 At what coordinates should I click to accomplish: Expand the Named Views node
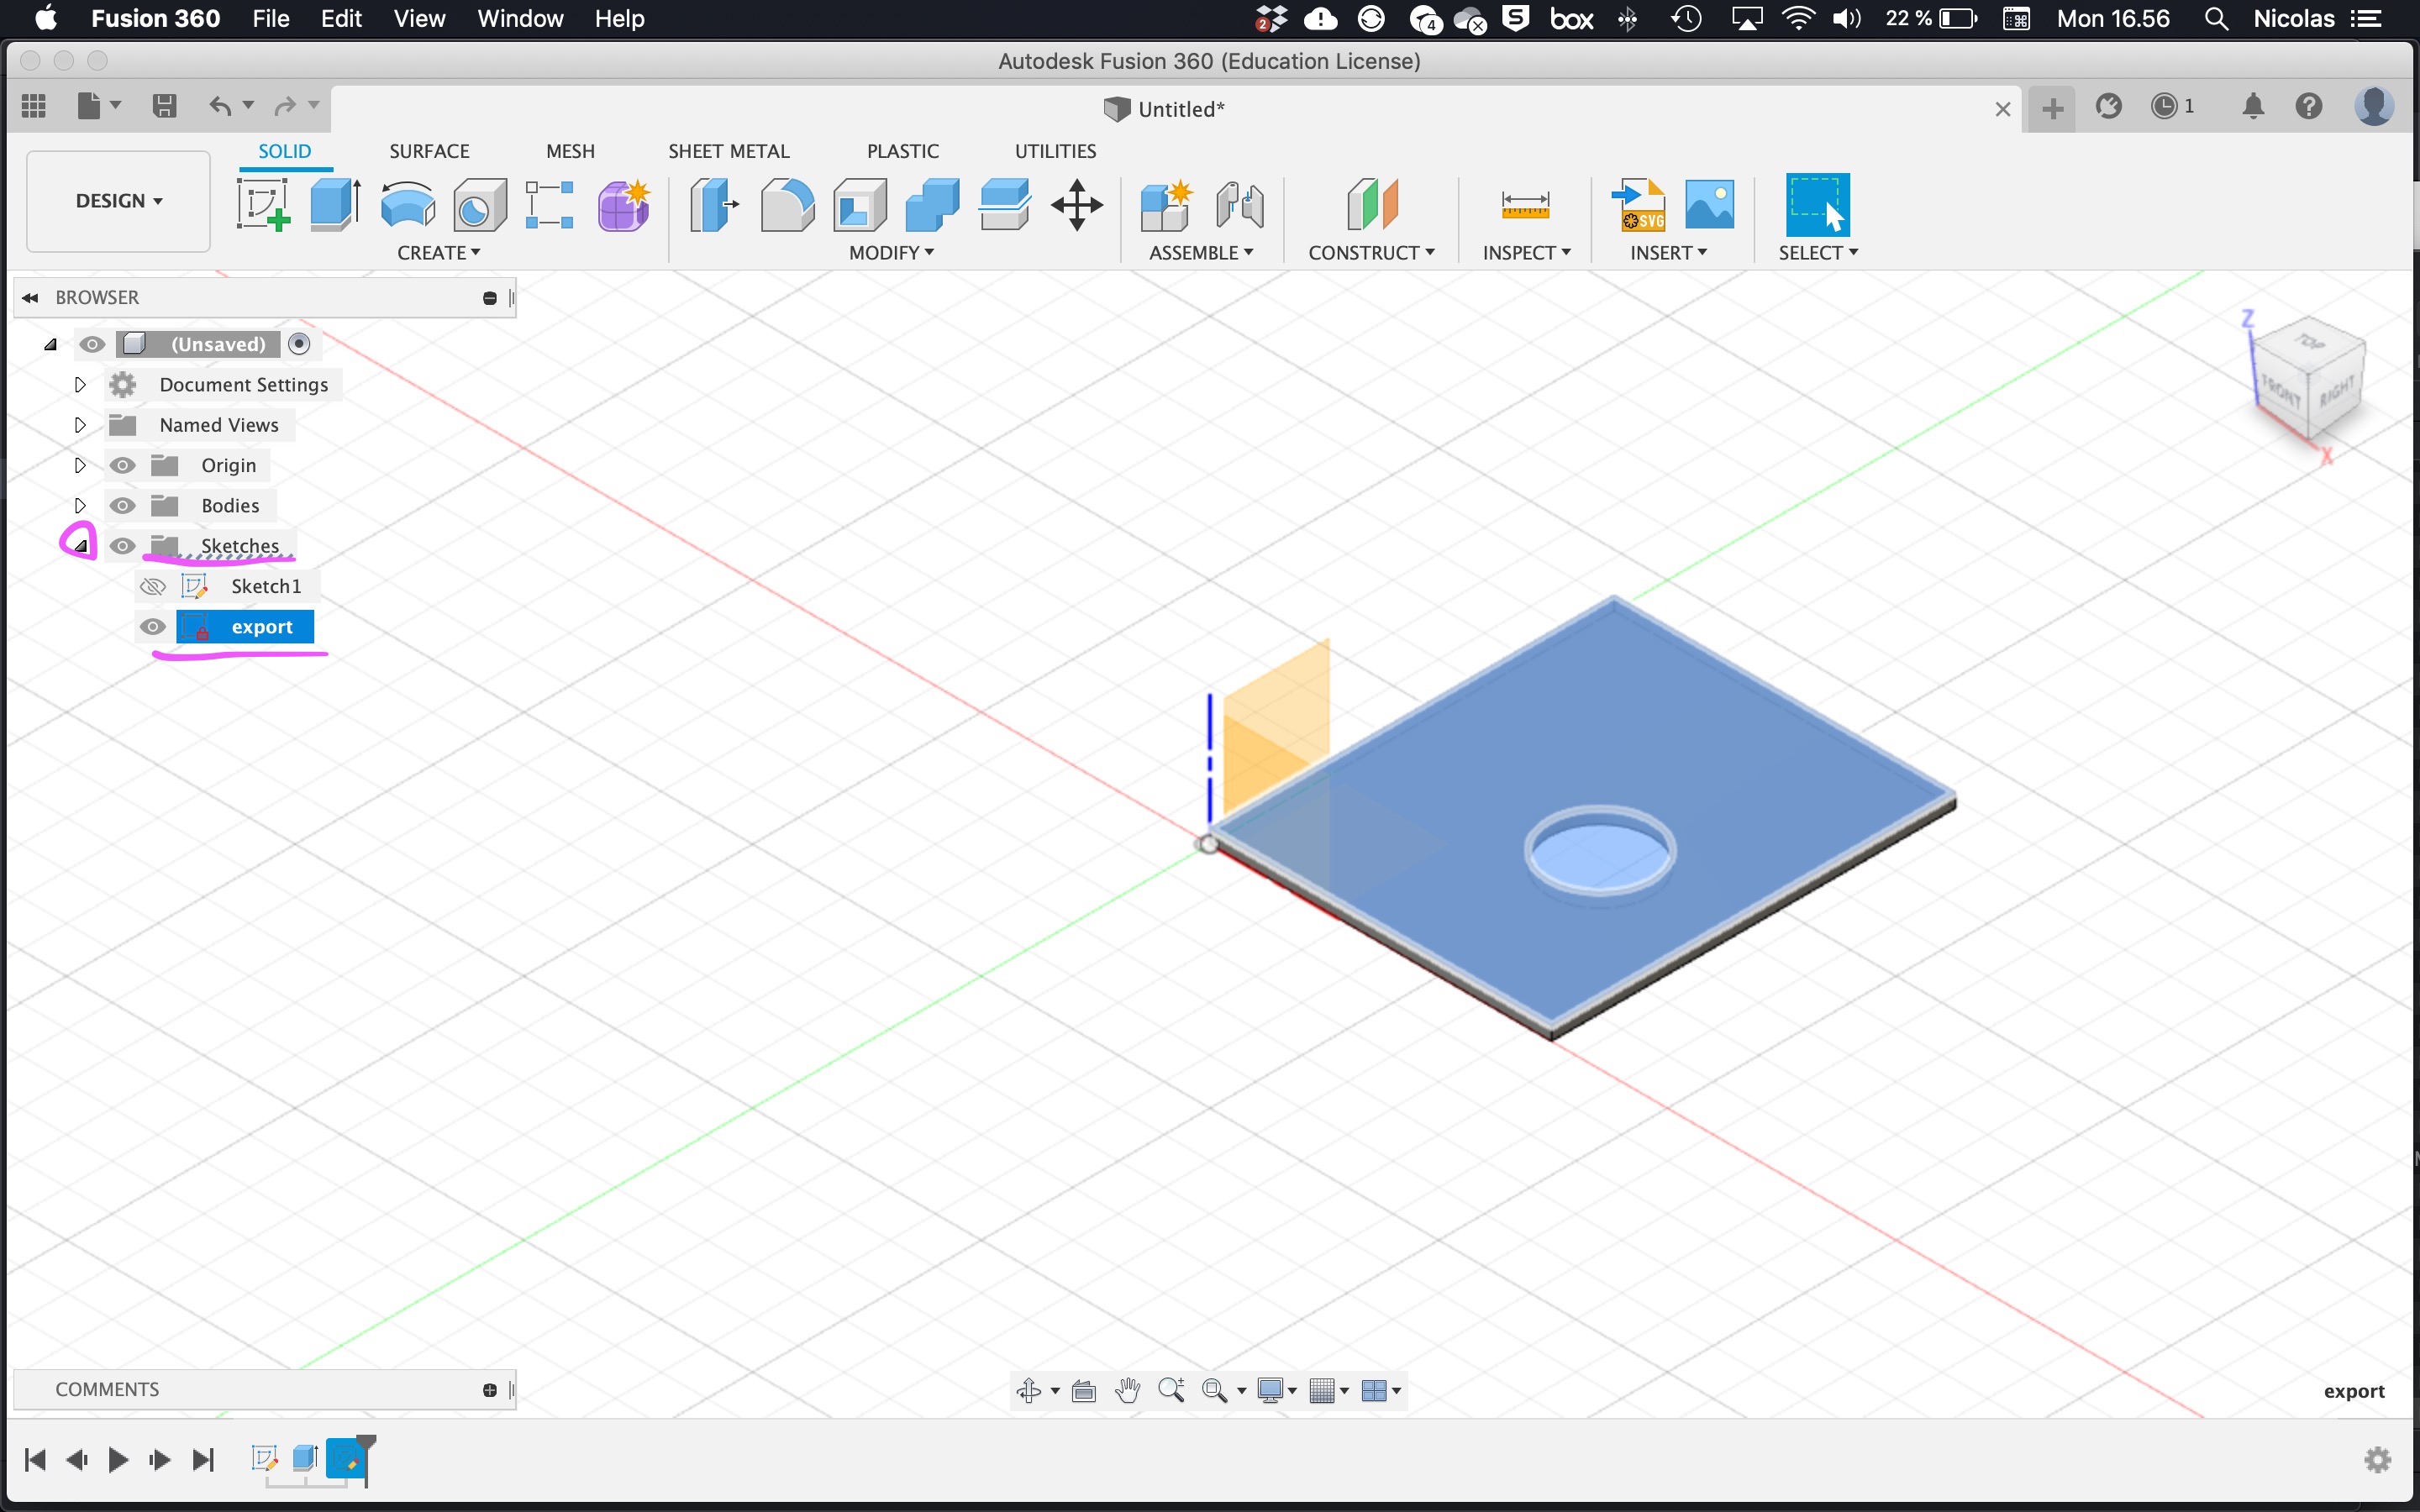tap(80, 424)
